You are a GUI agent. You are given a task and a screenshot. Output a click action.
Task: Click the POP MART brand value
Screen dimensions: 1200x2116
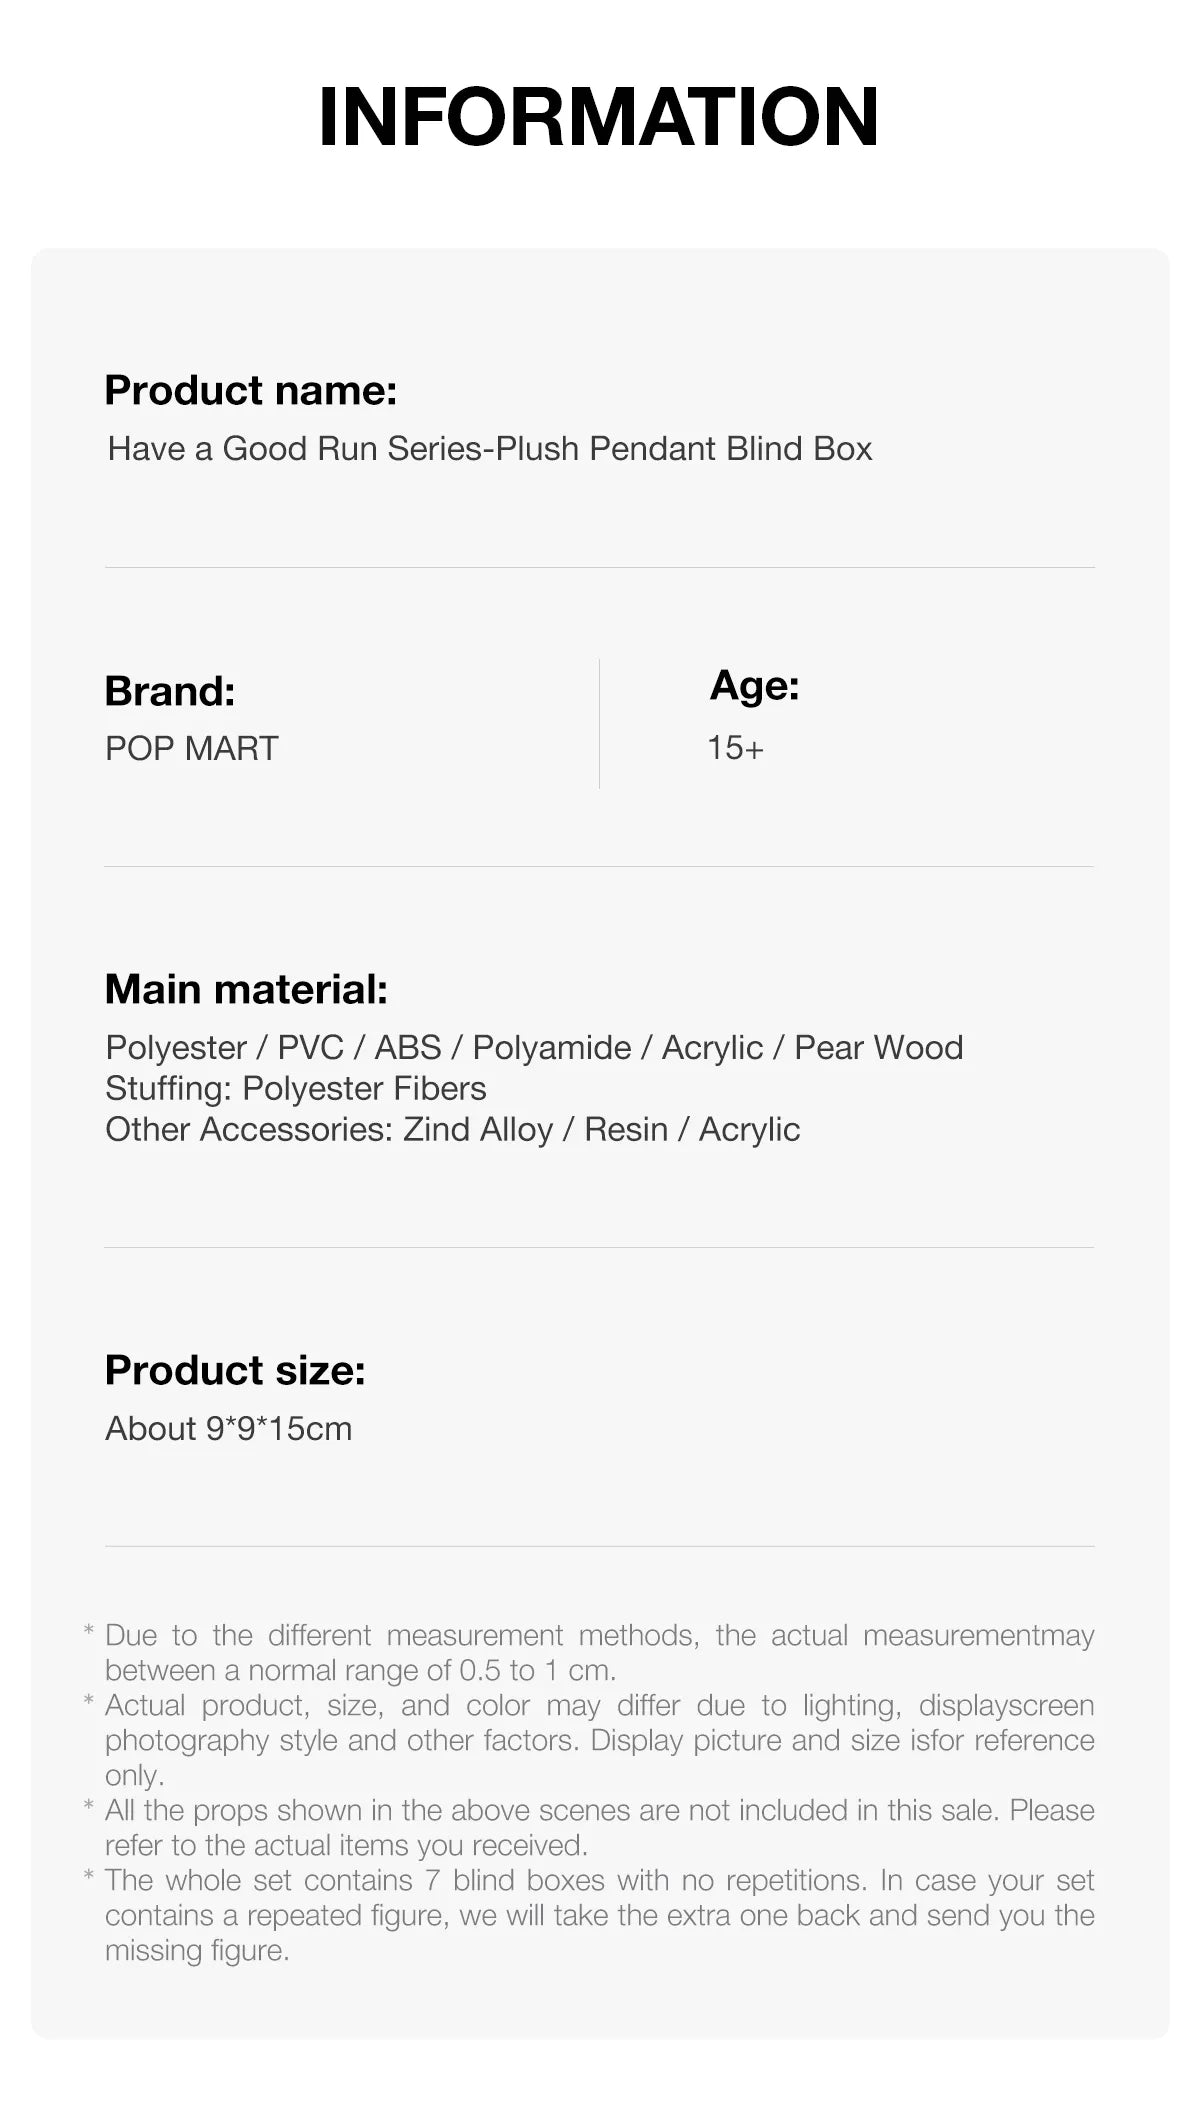coord(191,748)
